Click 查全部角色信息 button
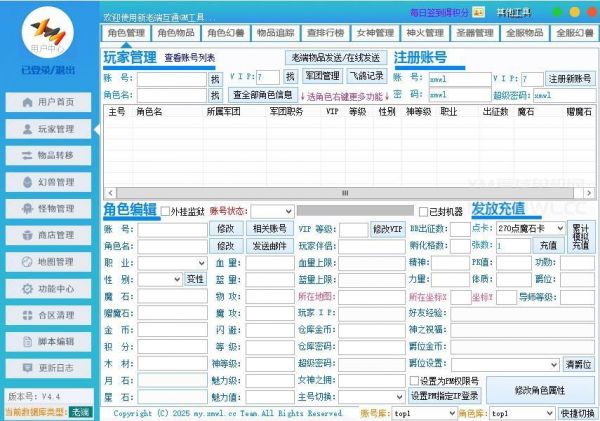This screenshot has width=600, height=421. click(x=263, y=95)
